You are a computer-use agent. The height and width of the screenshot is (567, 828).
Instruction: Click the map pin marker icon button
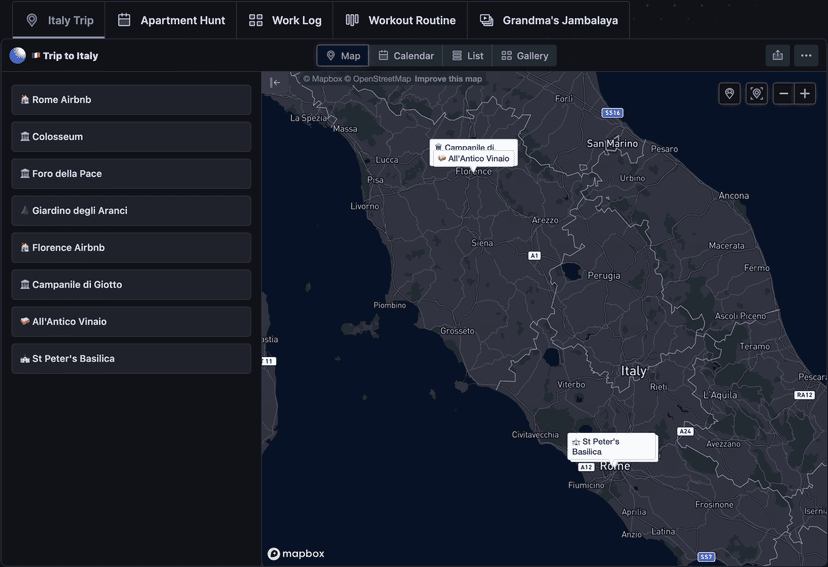pyautogui.click(x=730, y=94)
